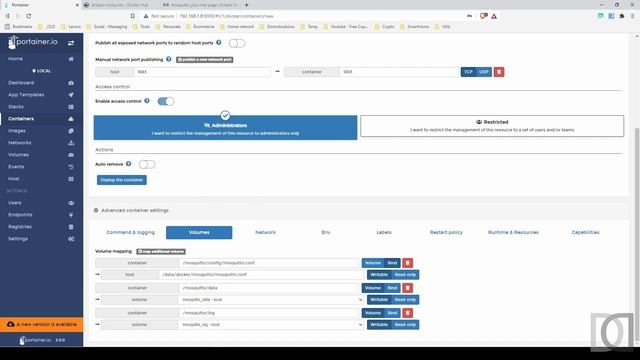Click the browser extensions puzzle icon
Image resolution: width=640 pixels, height=360 pixels.
[x=622, y=16]
